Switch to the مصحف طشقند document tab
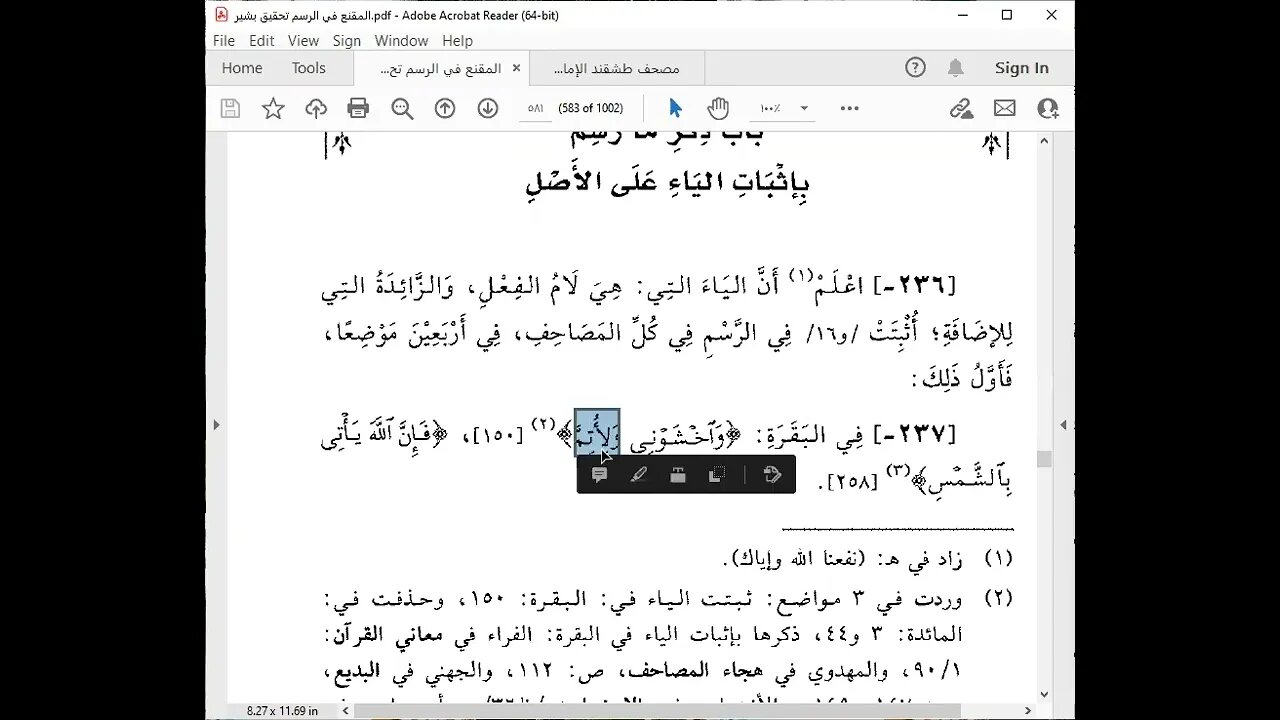This screenshot has width=1280, height=720. point(616,68)
